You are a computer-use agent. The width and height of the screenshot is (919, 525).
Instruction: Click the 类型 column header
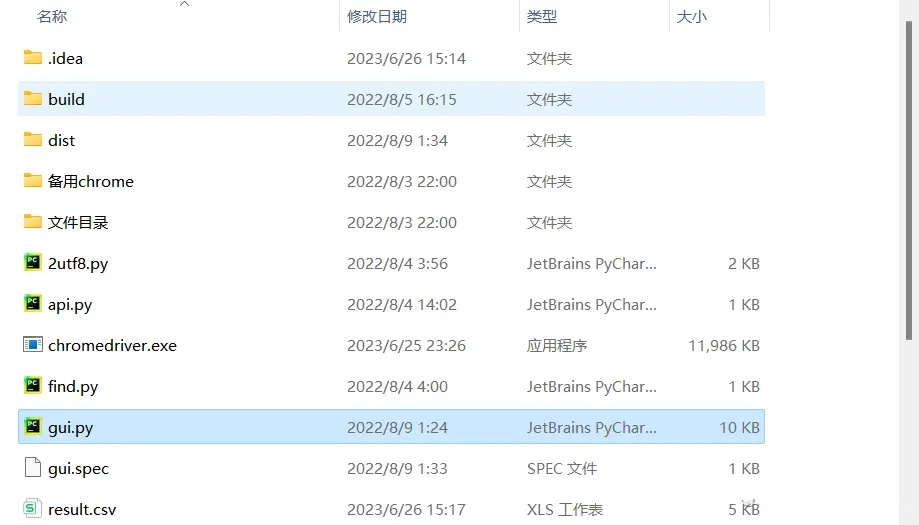coord(542,17)
